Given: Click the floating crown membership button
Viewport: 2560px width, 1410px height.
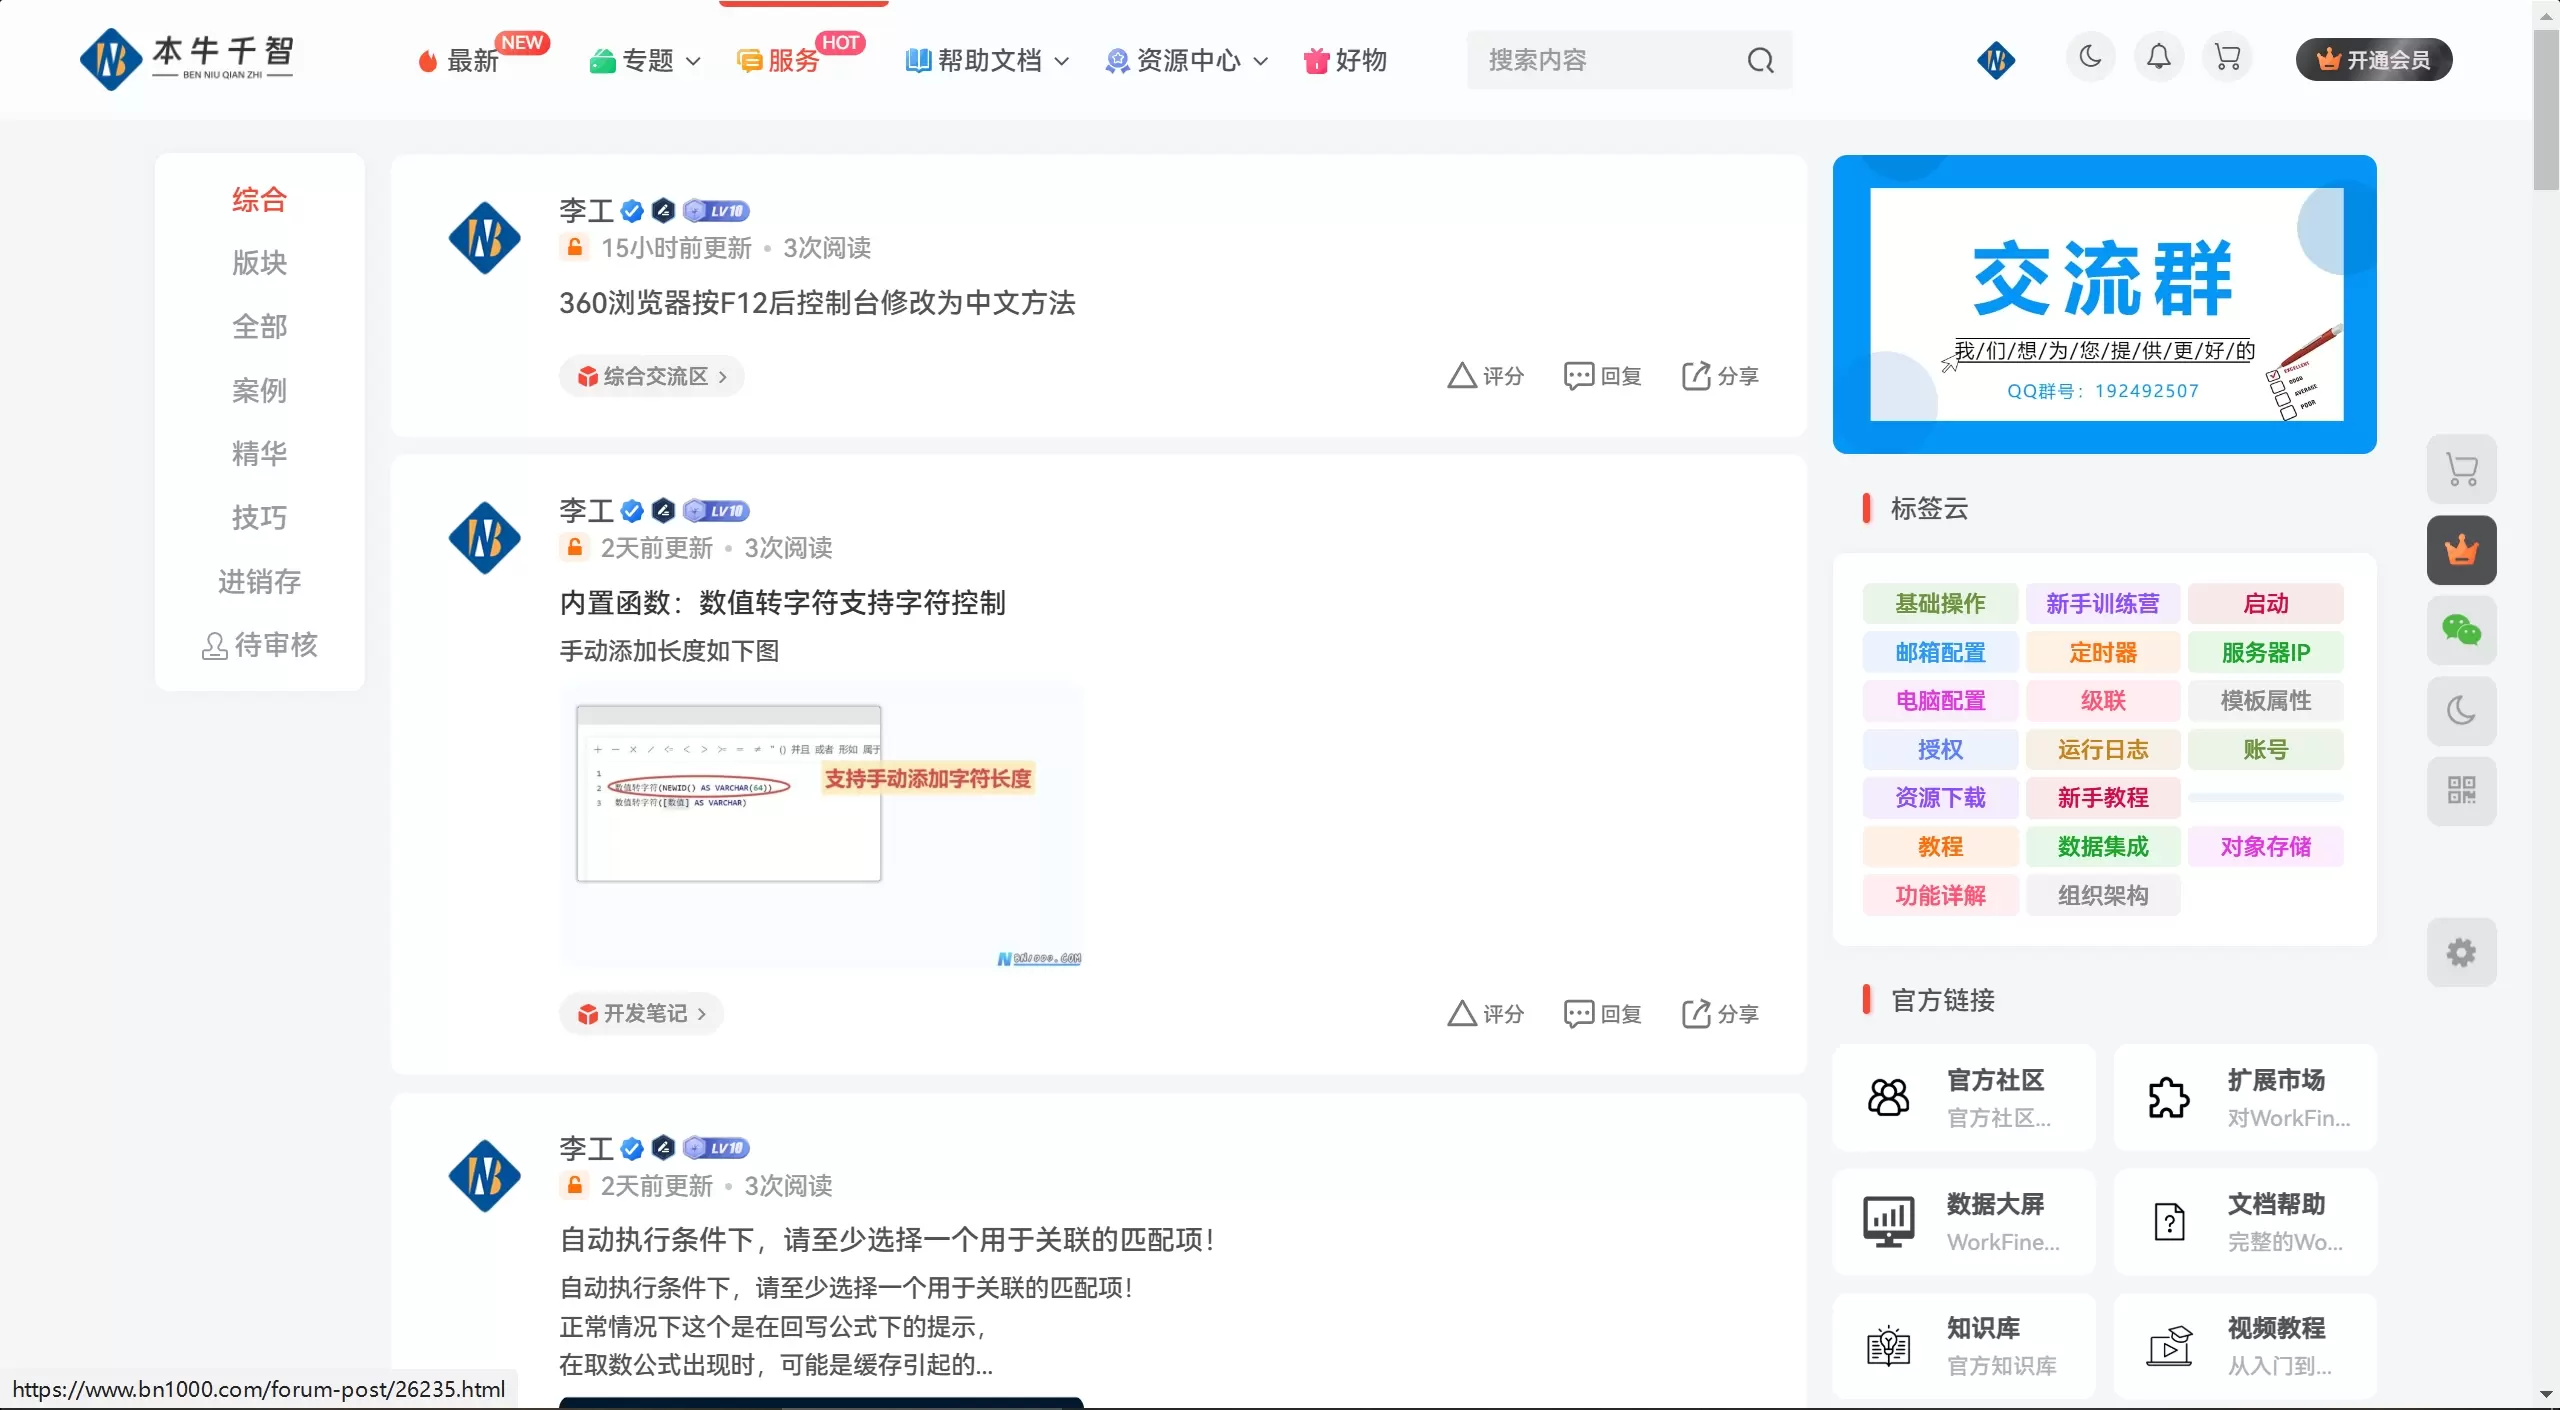Looking at the screenshot, I should click(2461, 550).
